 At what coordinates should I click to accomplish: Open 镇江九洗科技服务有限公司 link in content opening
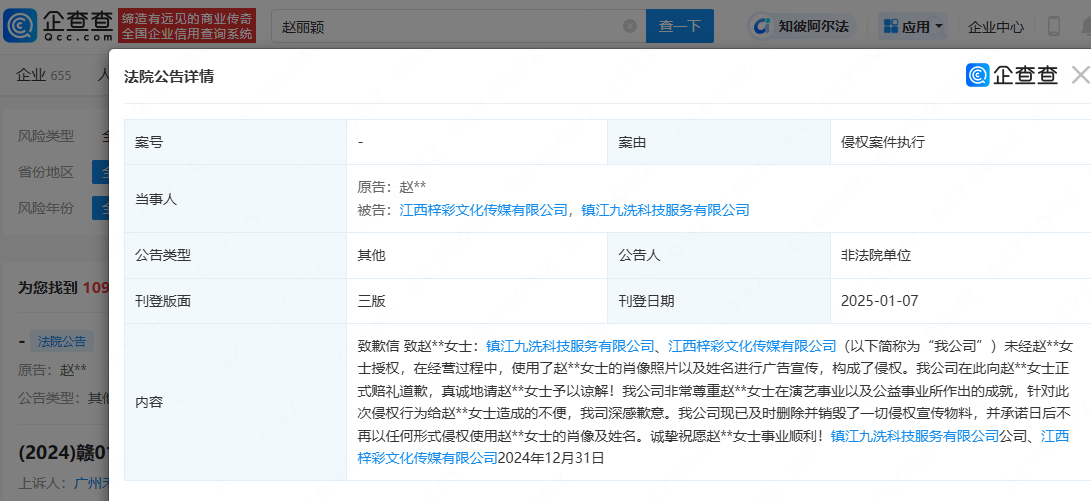click(x=570, y=346)
